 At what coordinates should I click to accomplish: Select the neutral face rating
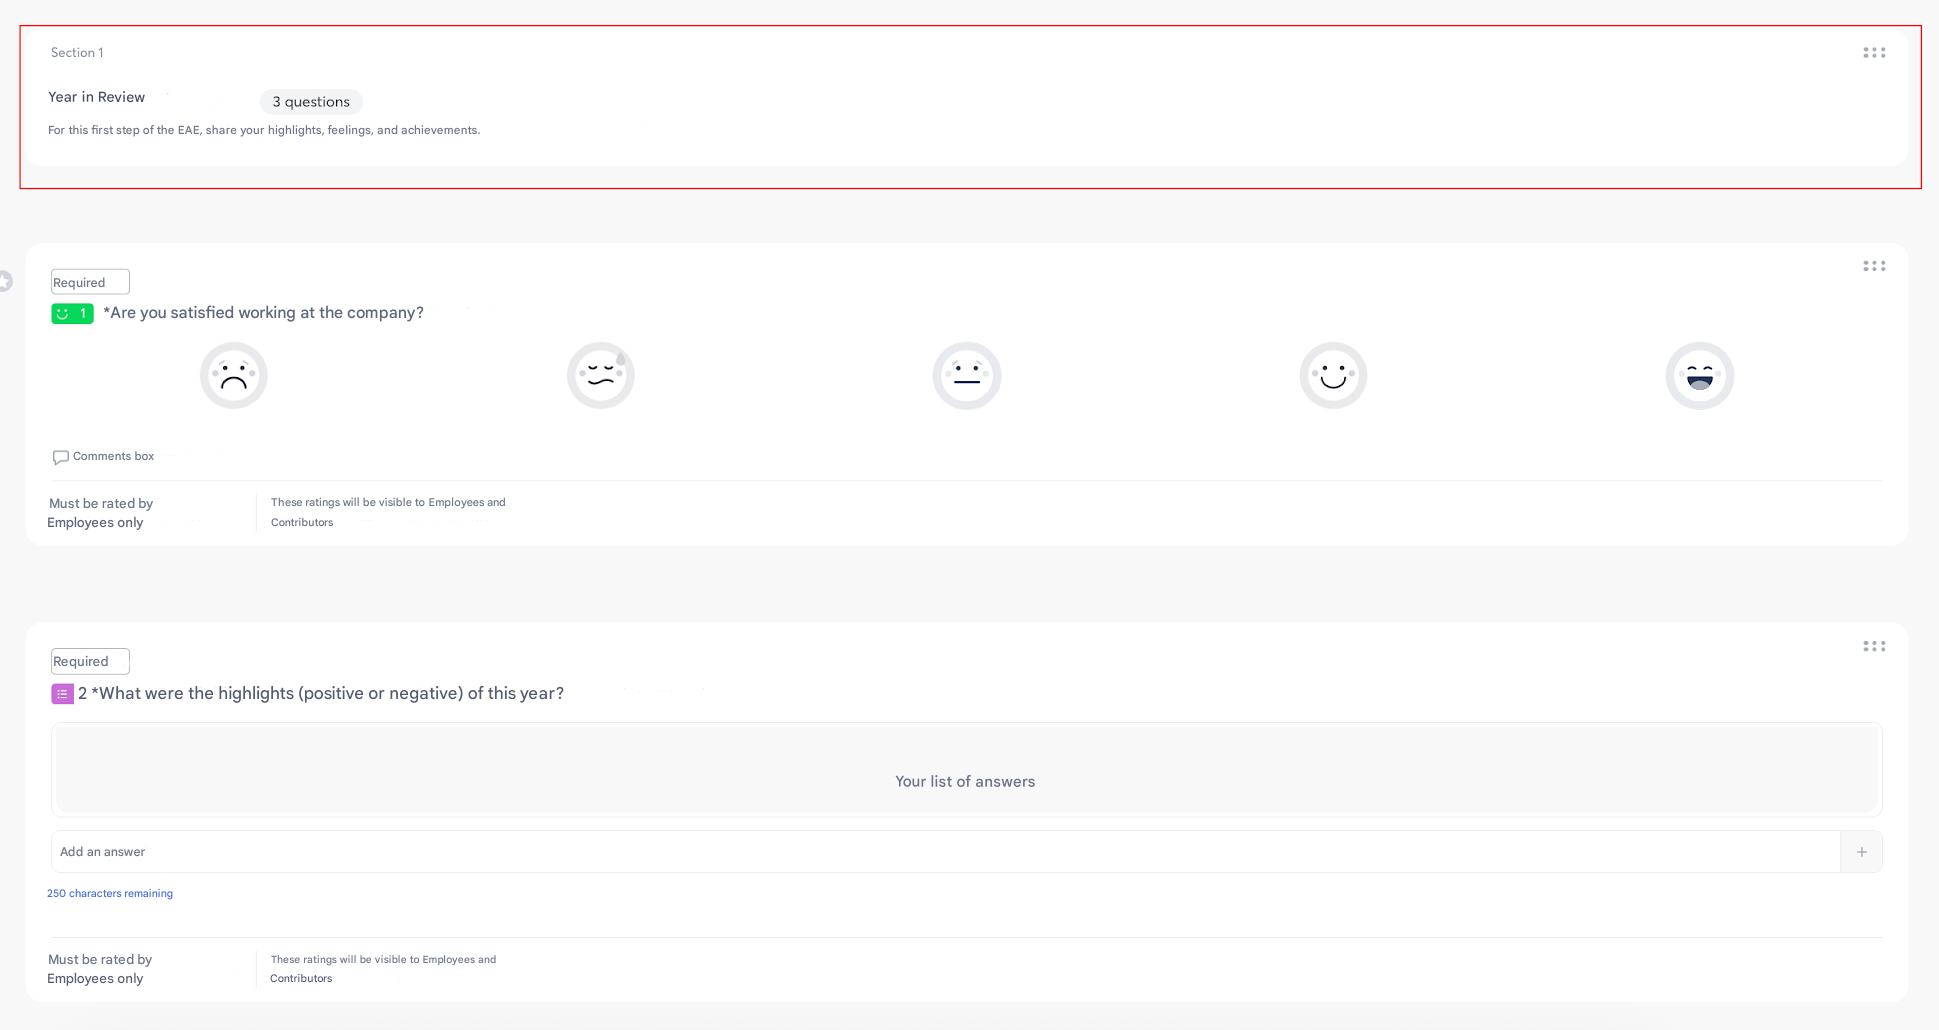point(966,376)
